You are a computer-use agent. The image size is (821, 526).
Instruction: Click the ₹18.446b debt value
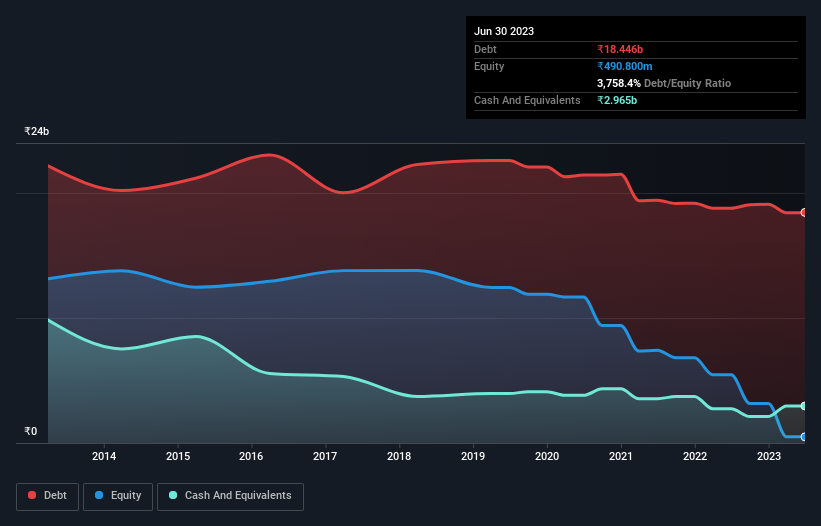(620, 49)
